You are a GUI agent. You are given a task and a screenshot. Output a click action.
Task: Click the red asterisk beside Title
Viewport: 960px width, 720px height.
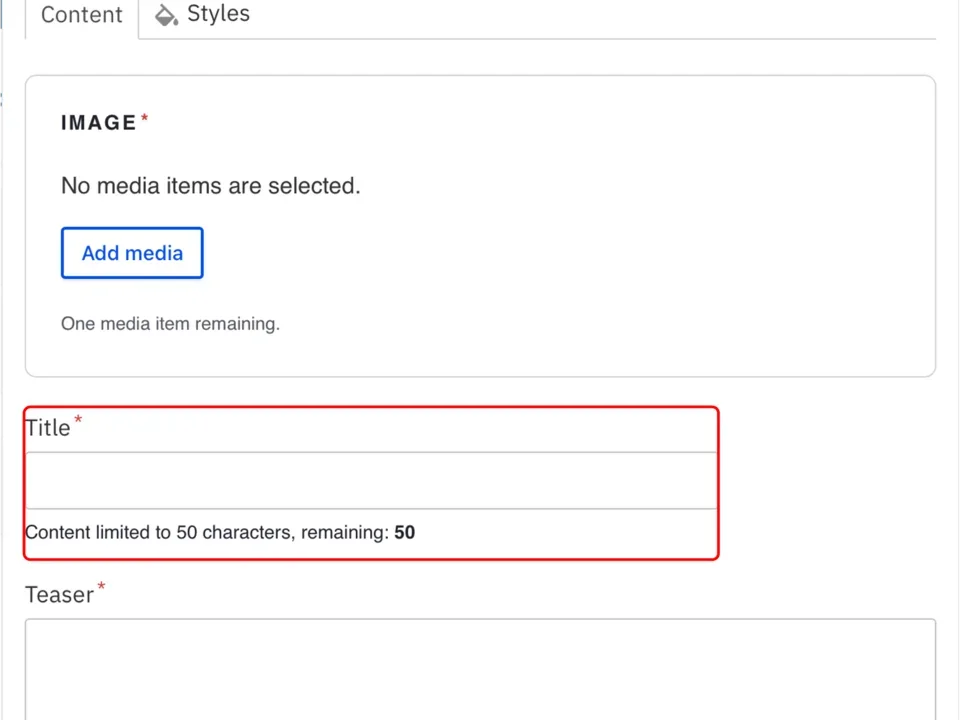click(77, 420)
